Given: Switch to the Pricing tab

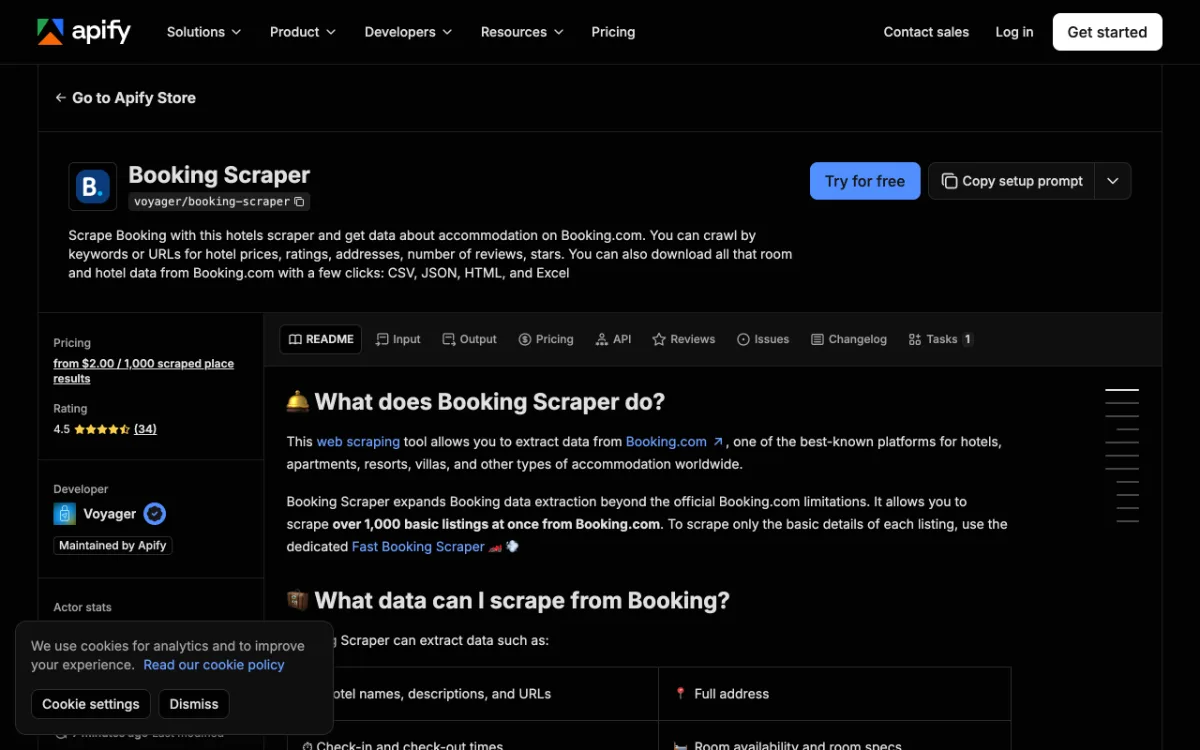Looking at the screenshot, I should [546, 339].
